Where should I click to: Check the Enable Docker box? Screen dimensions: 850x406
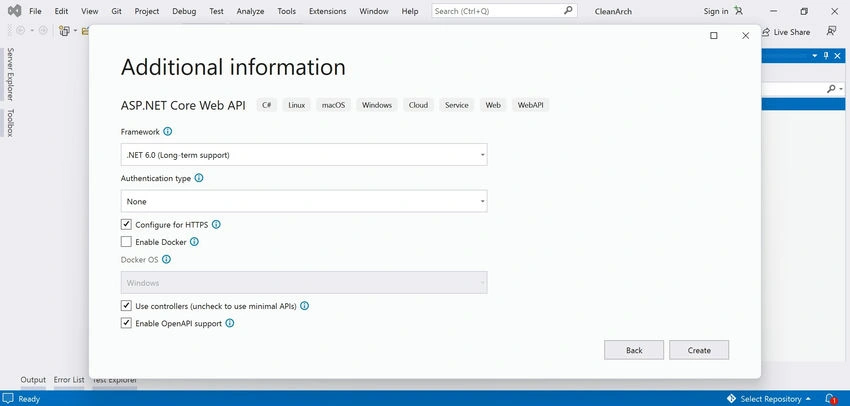coord(126,241)
